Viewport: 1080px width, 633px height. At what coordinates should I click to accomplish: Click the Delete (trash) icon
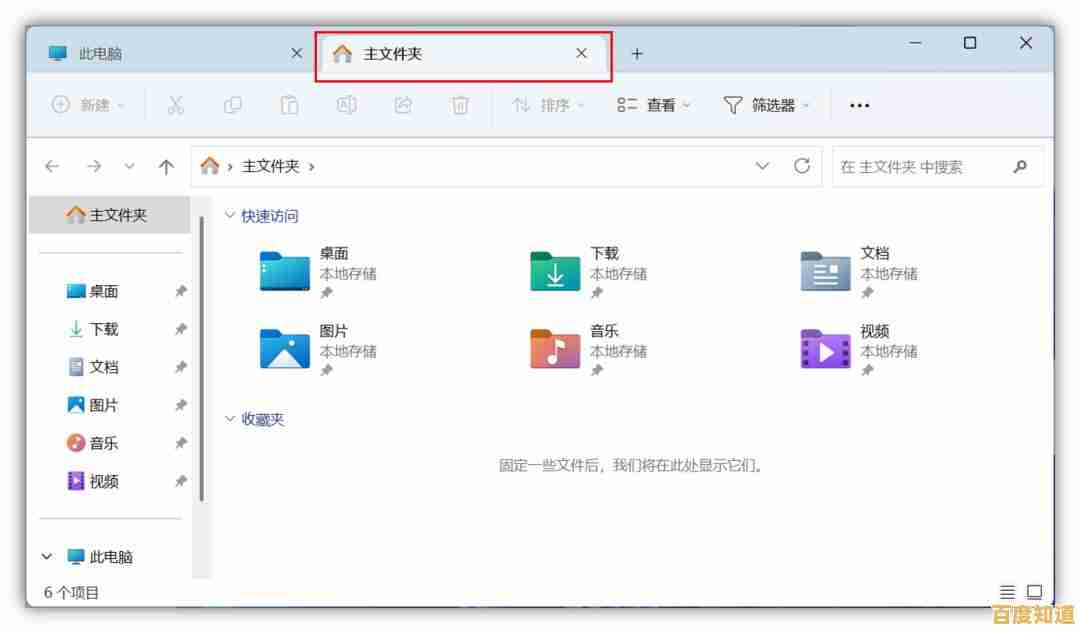[x=460, y=104]
